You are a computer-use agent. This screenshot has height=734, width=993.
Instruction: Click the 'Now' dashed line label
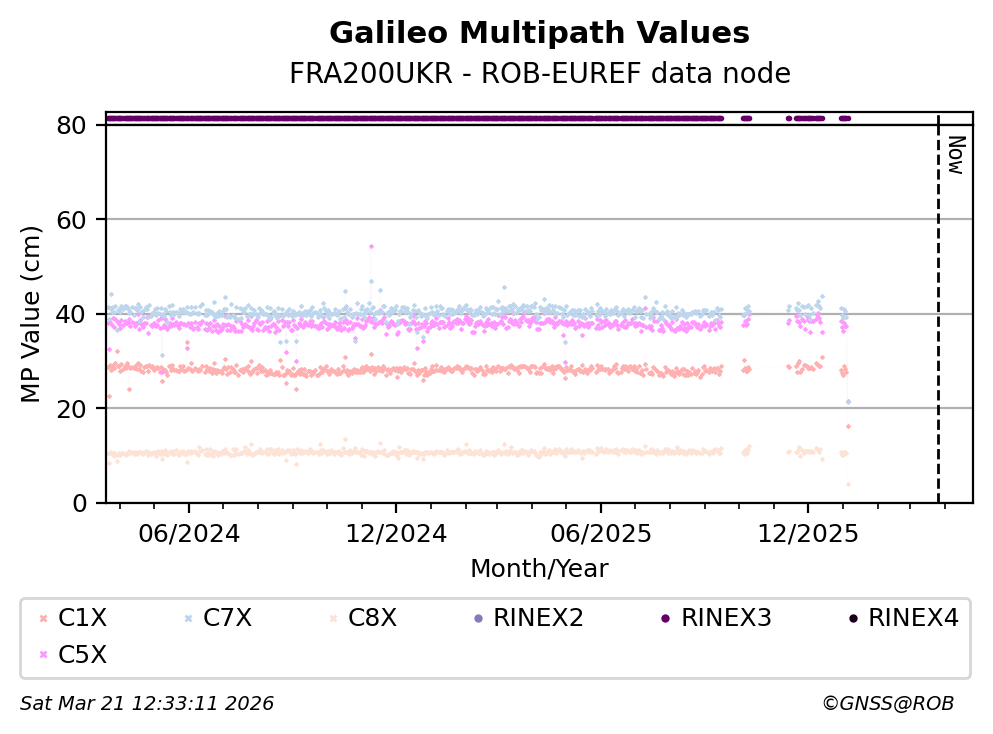(x=955, y=155)
